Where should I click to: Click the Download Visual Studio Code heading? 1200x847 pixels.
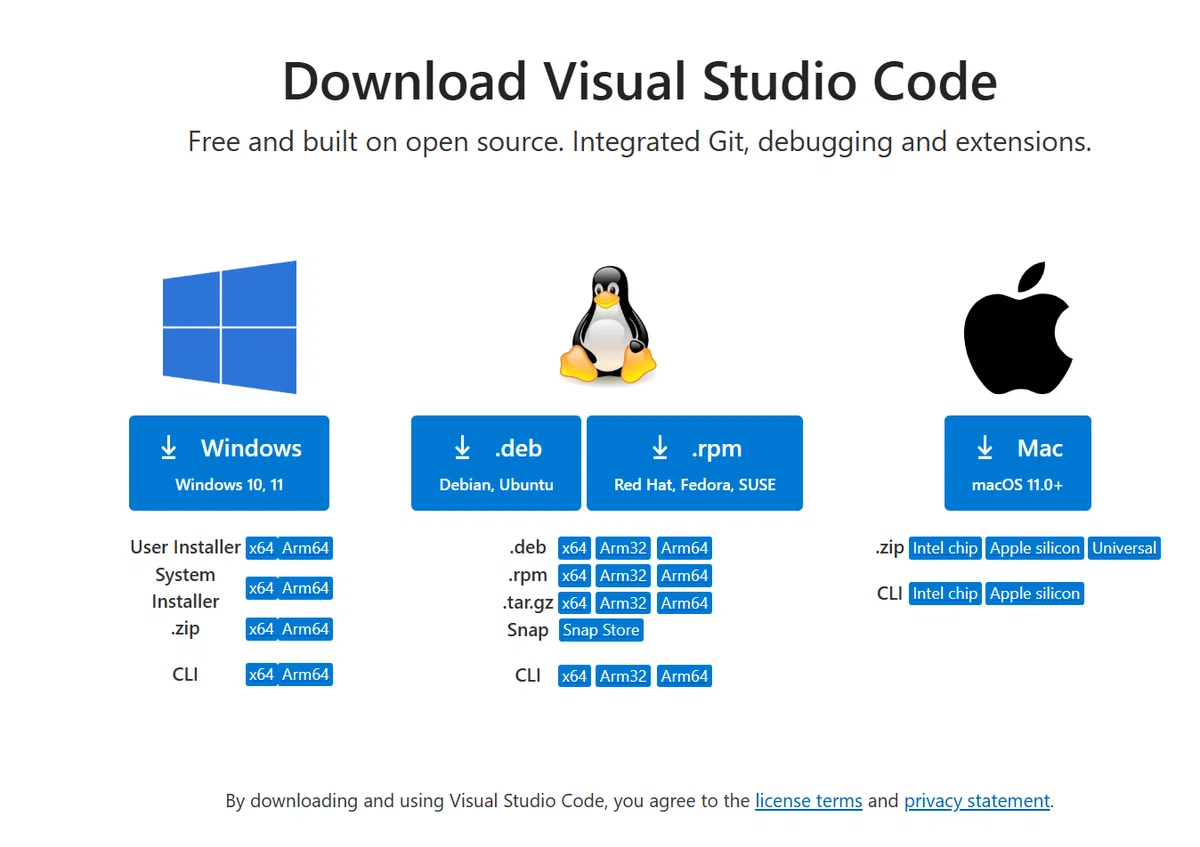tap(640, 81)
